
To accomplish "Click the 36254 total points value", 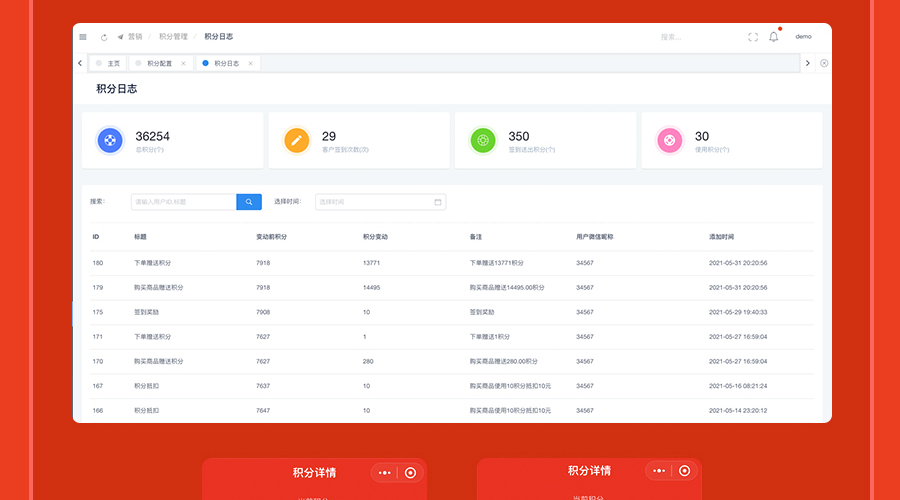I will pyautogui.click(x=153, y=137).
